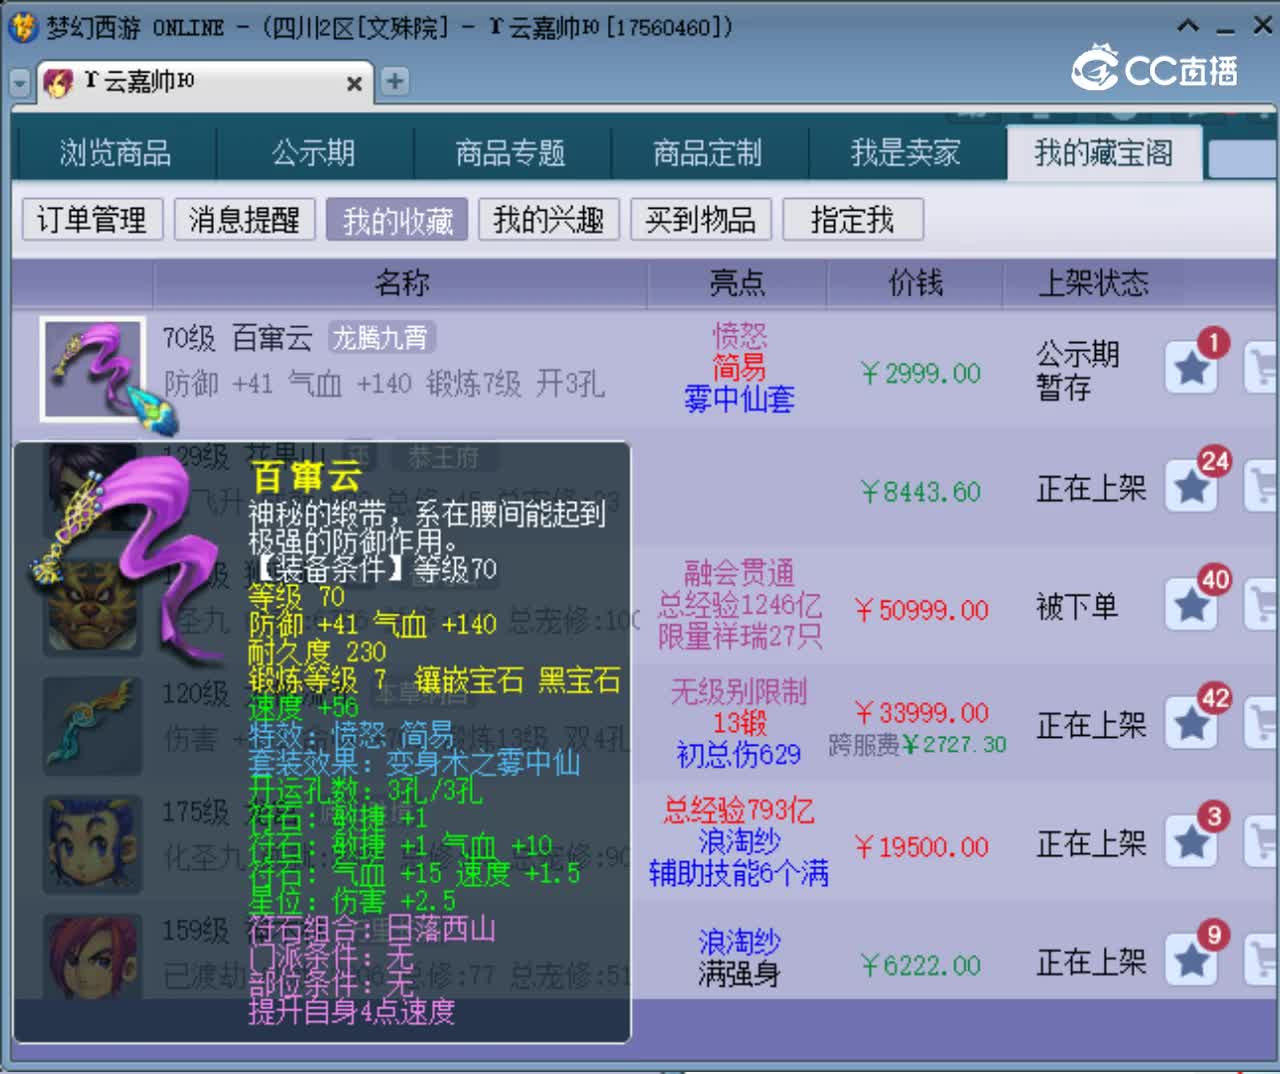Select the 我的藏宝阁 tab
Viewport: 1280px width, 1074px height.
click(x=1103, y=153)
